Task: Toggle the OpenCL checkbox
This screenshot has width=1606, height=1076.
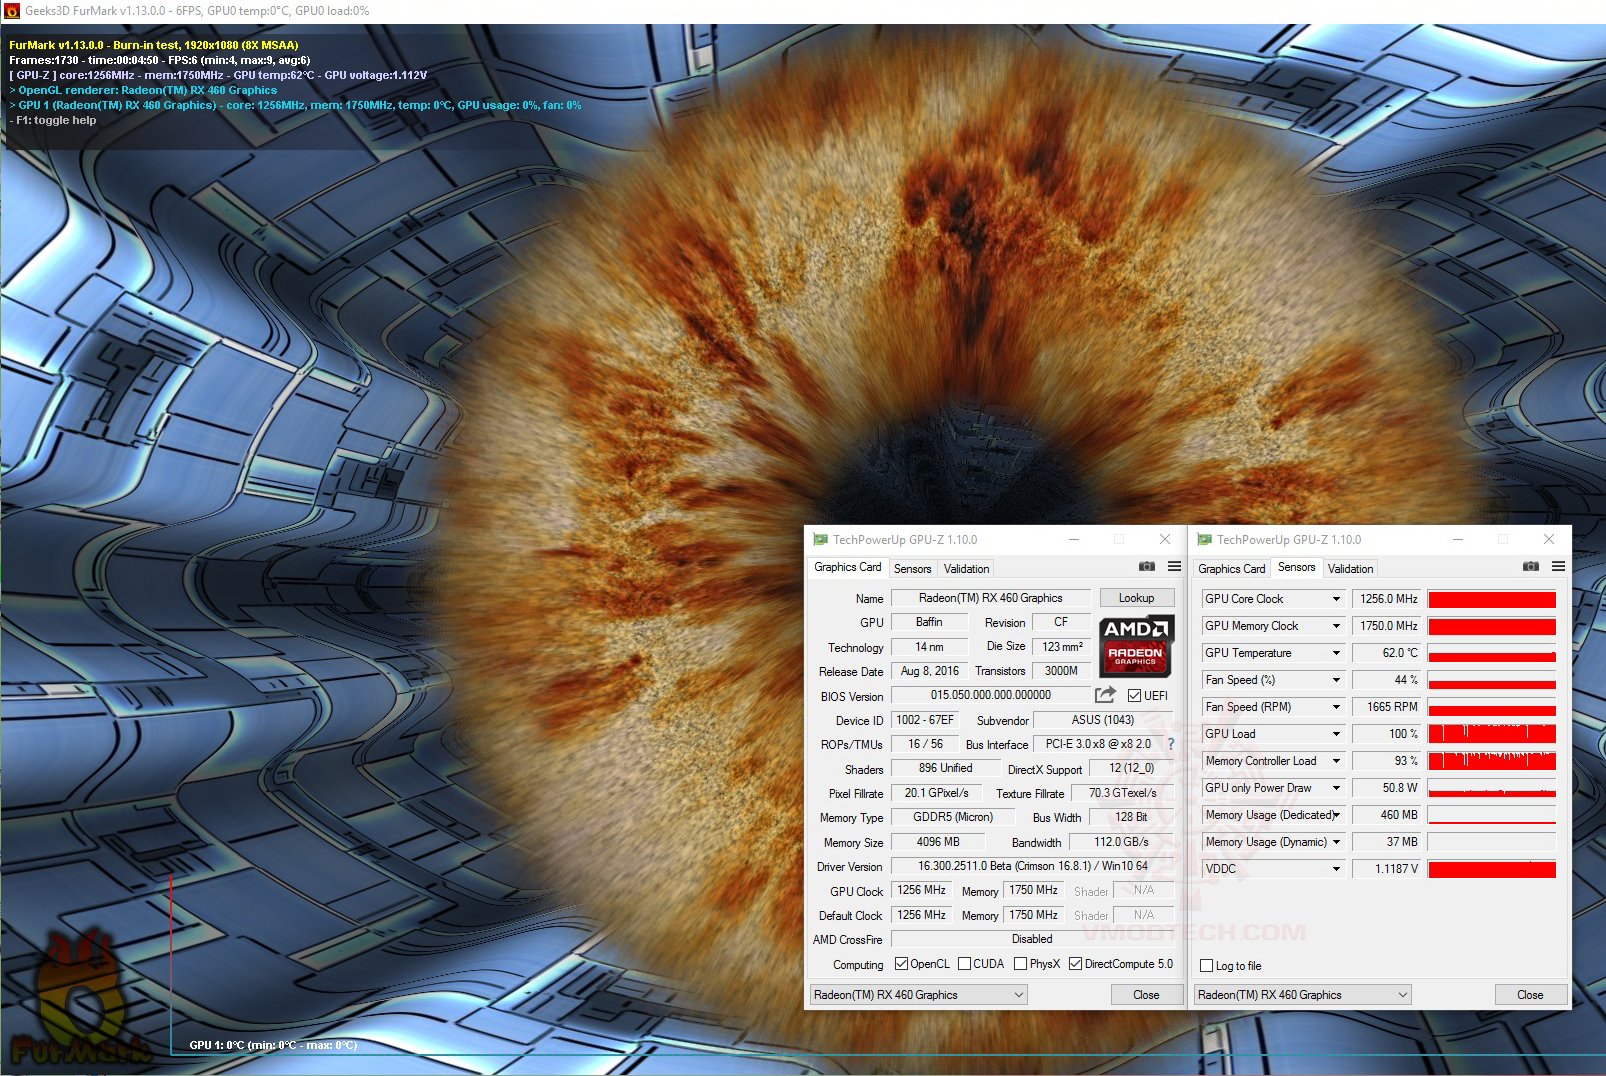Action: (901, 964)
